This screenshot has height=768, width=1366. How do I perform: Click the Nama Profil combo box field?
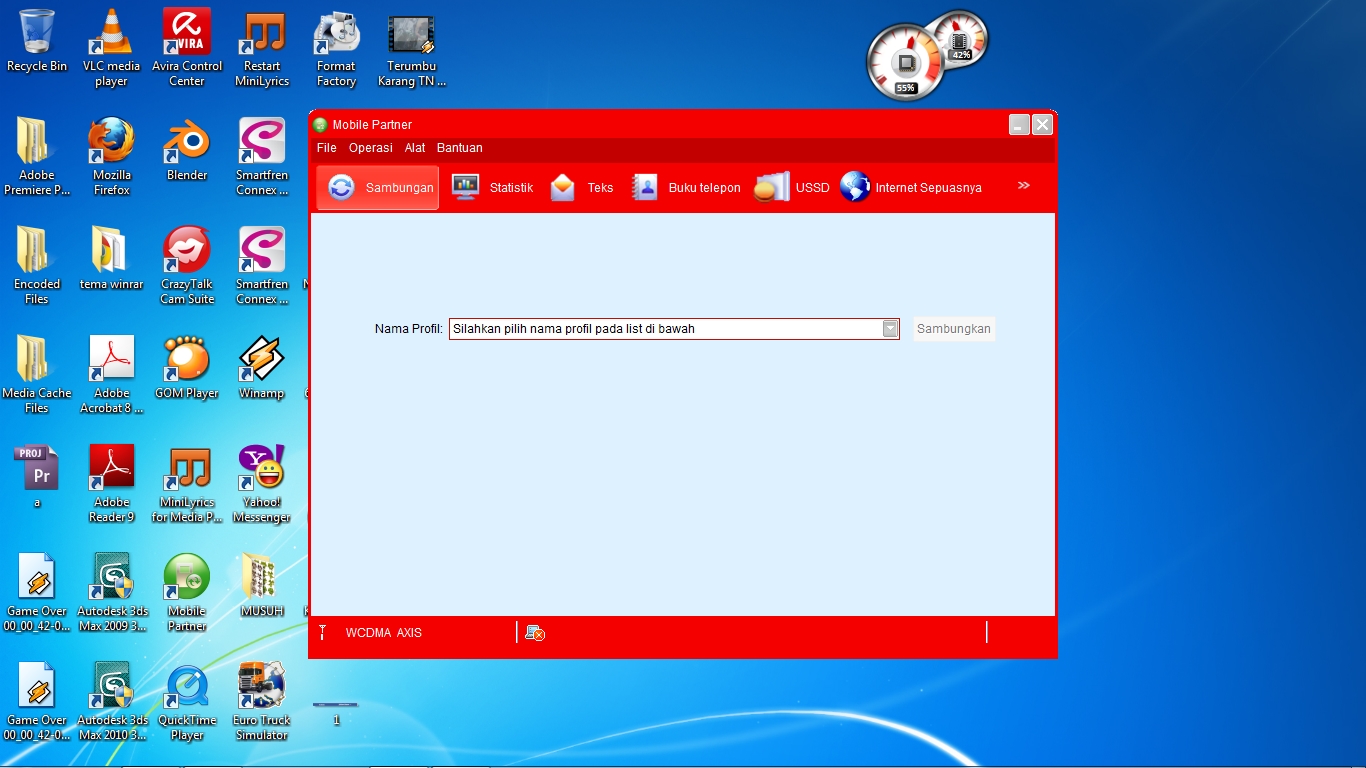point(674,329)
